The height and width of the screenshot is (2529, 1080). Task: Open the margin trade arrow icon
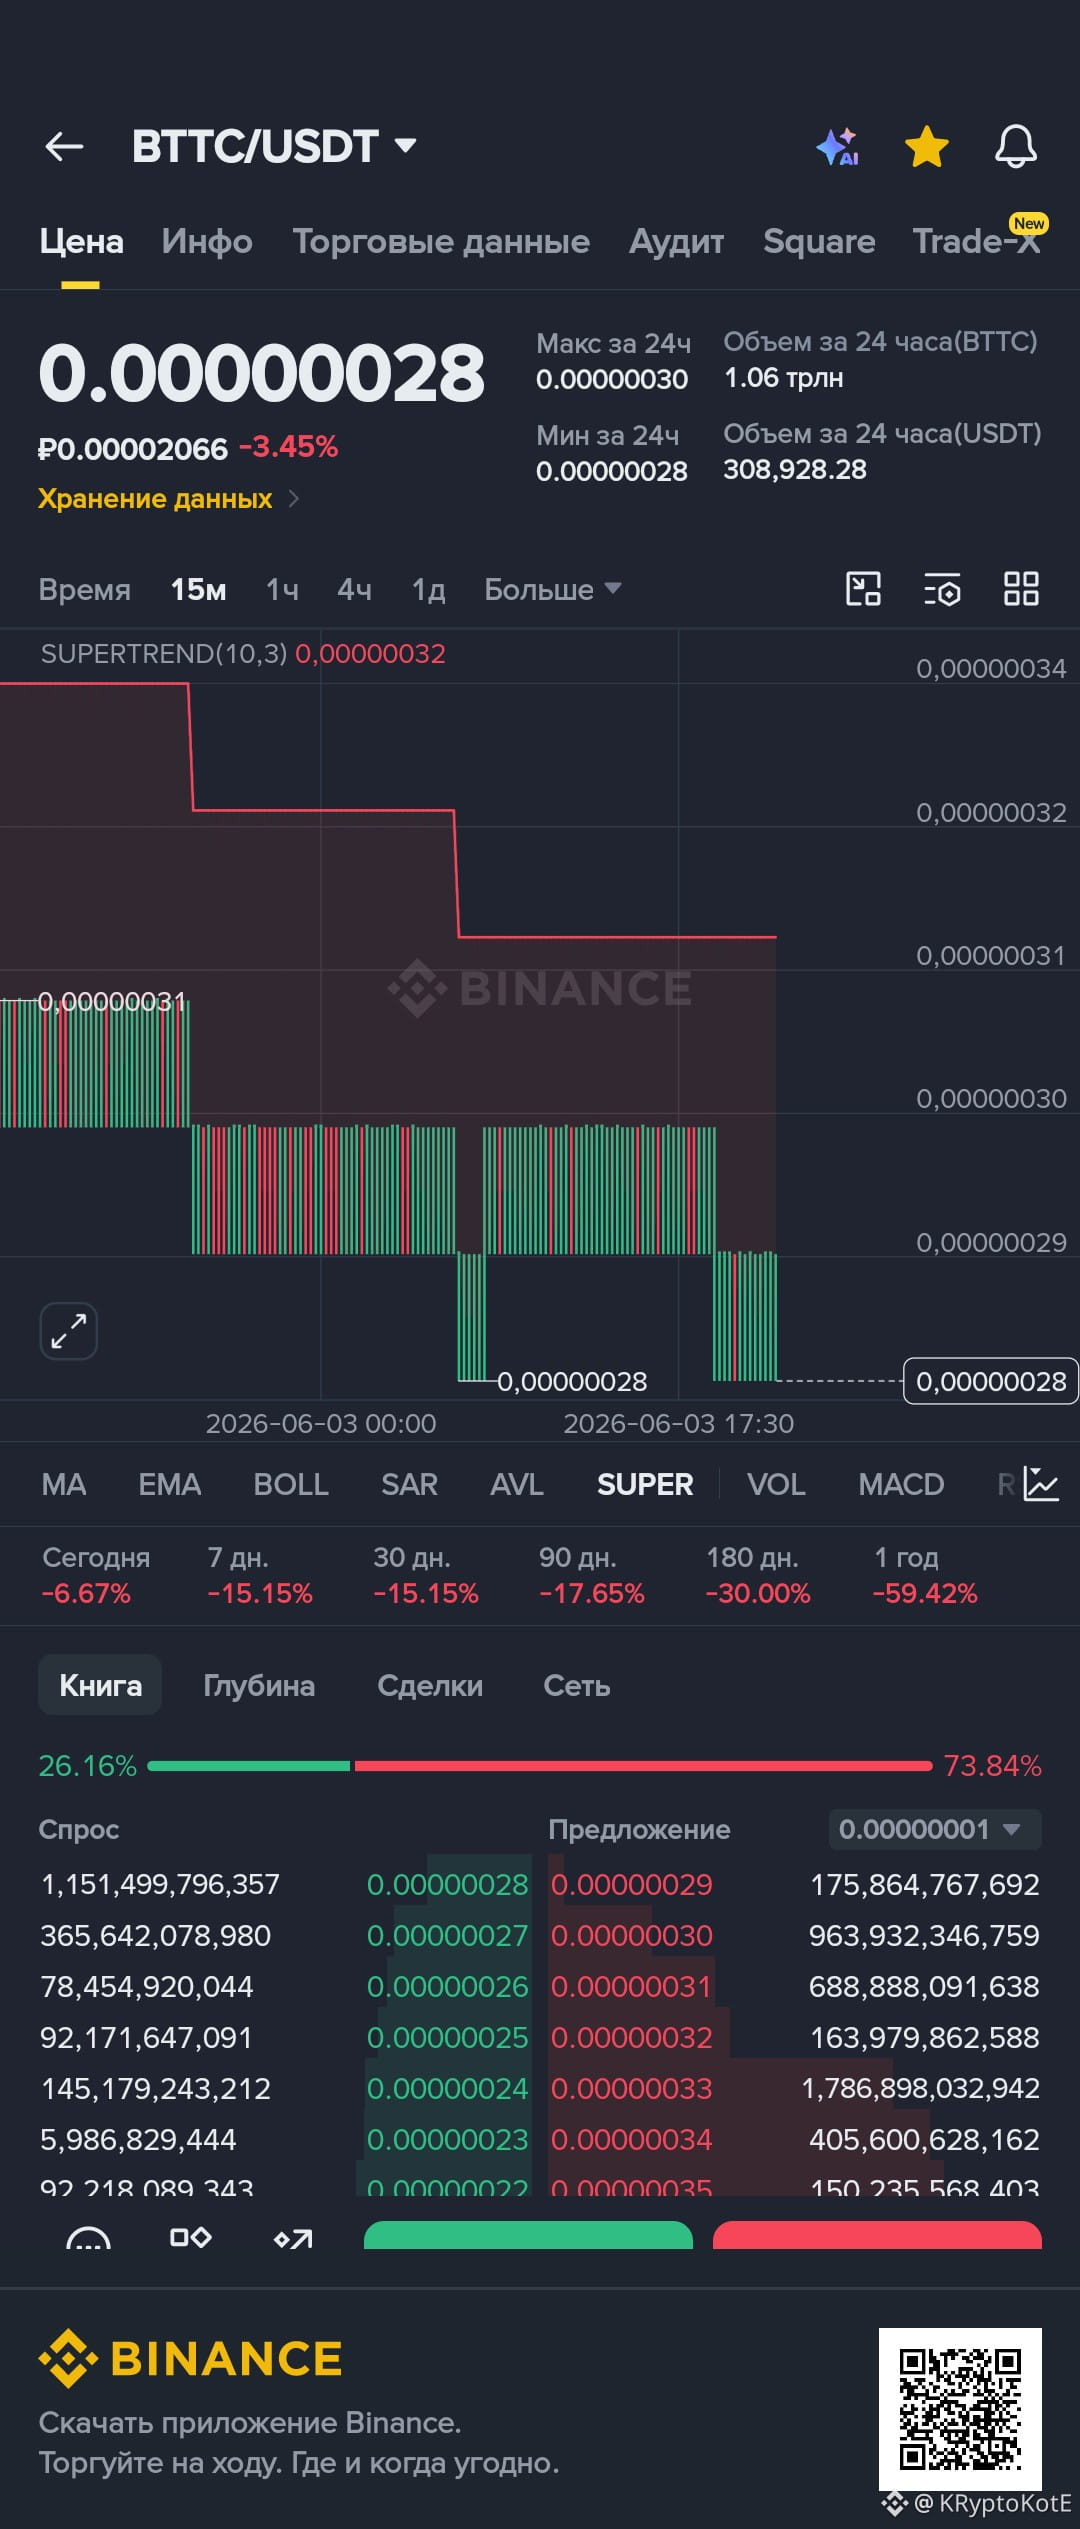(x=293, y=2238)
